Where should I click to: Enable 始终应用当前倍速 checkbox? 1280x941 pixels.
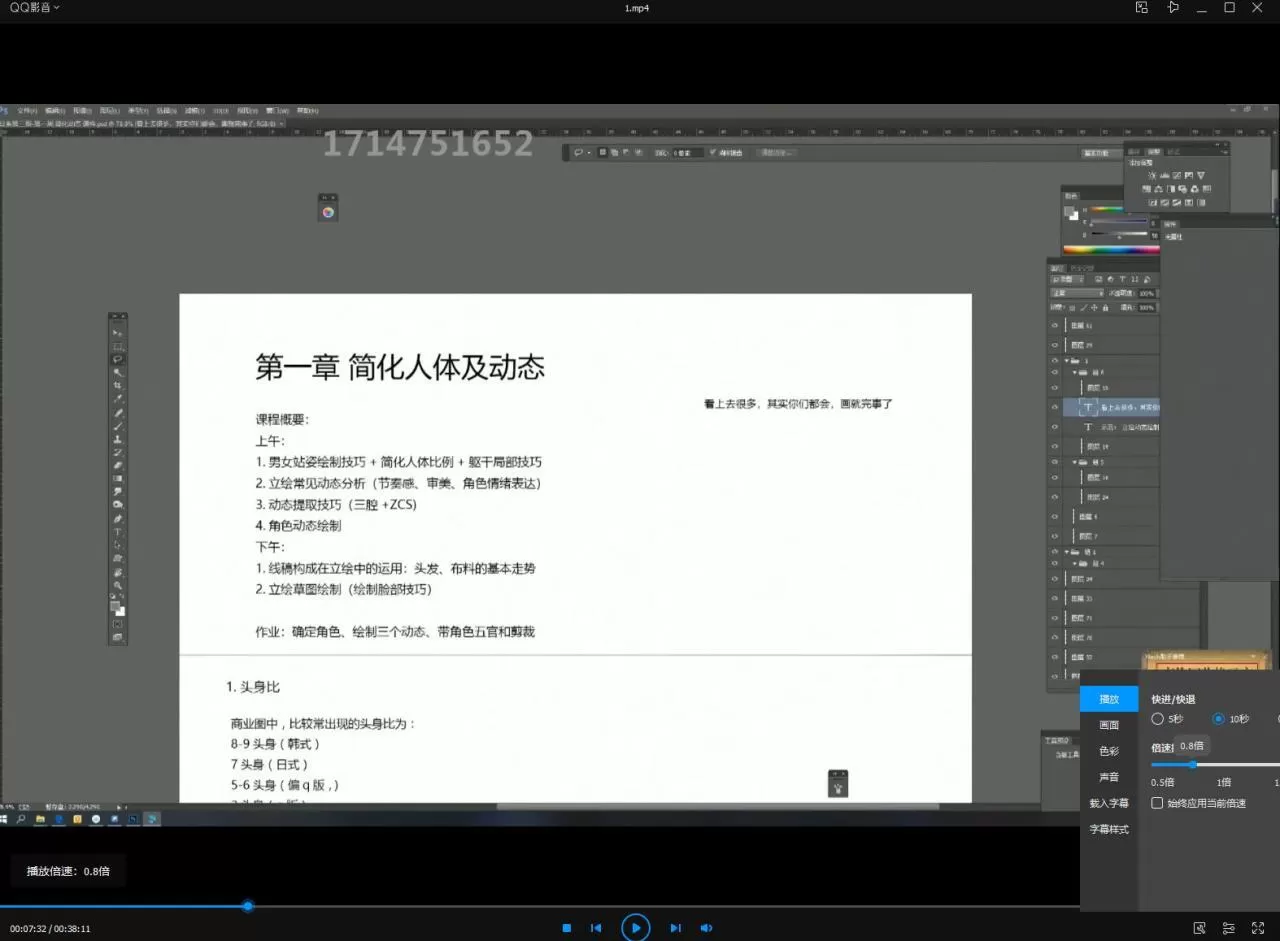pyautogui.click(x=1157, y=803)
